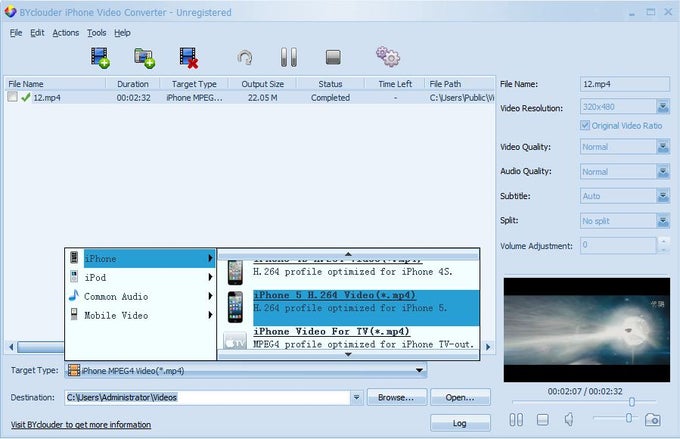
Task: Sort by the Output Size column header
Action: [263, 84]
